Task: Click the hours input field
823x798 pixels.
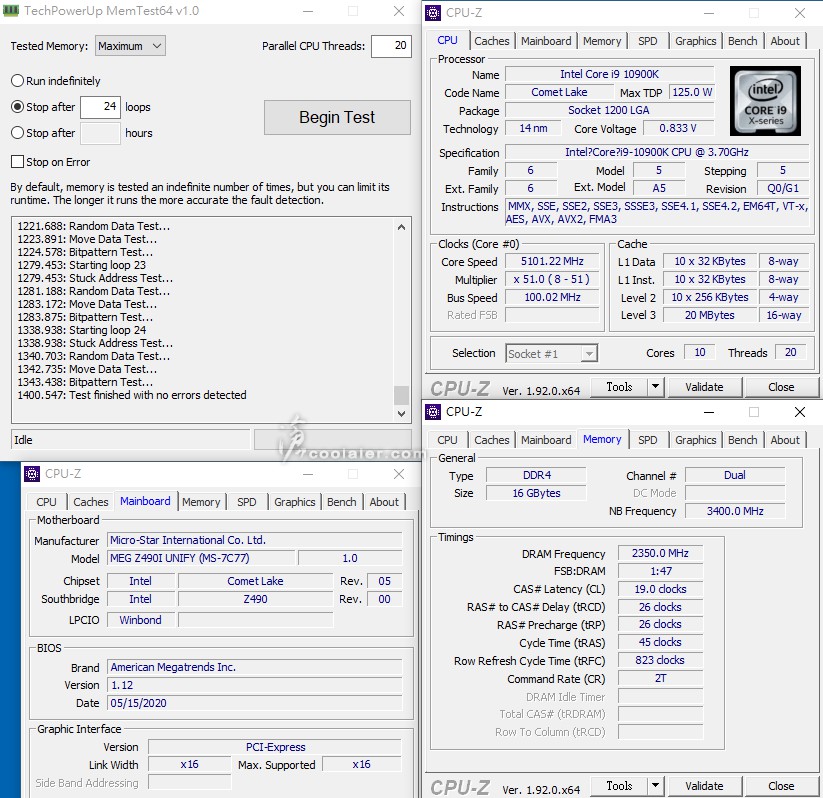Action: coord(100,133)
